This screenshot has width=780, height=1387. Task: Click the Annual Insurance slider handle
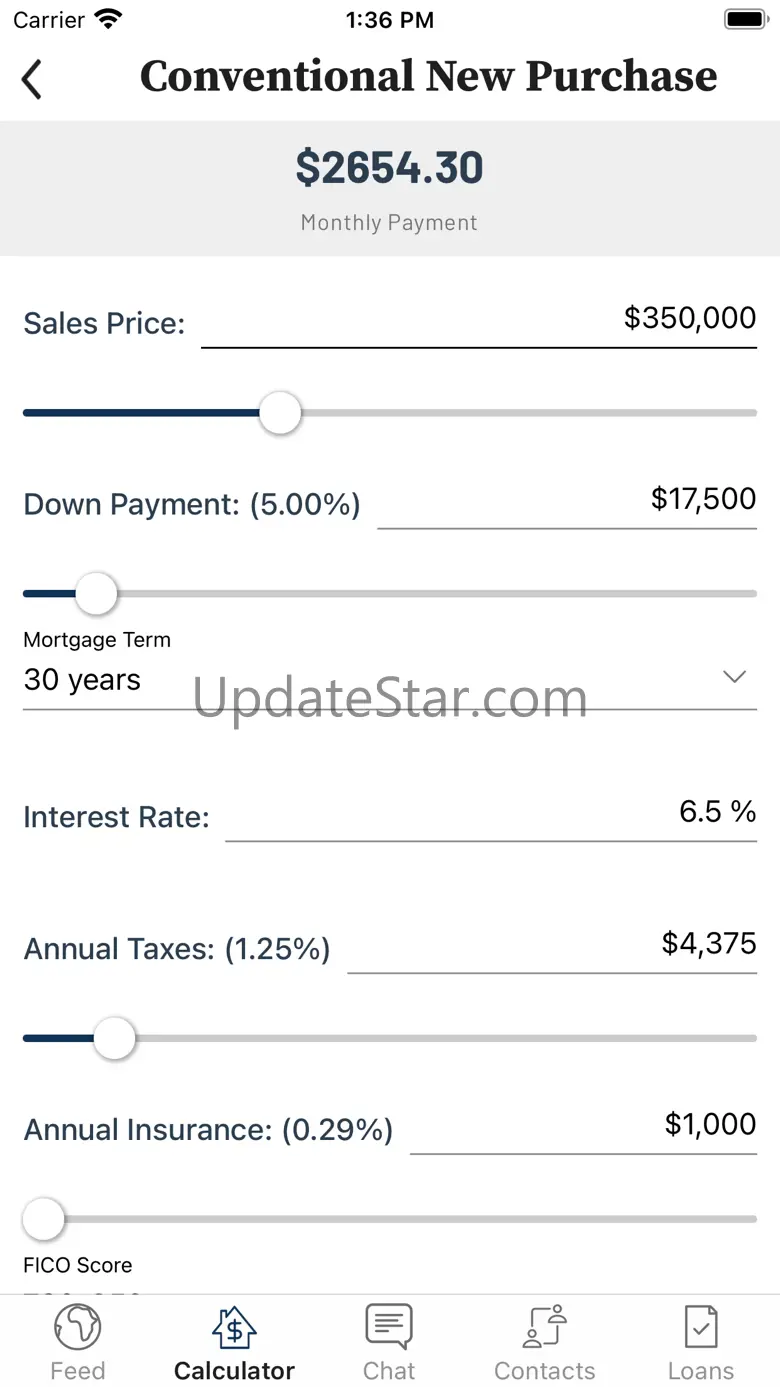pyautogui.click(x=44, y=1219)
